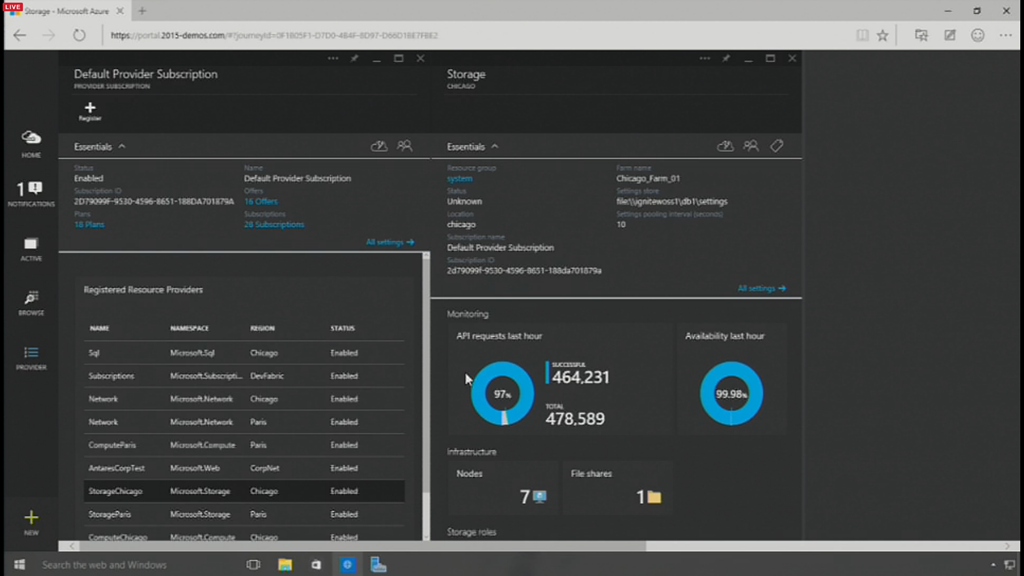Open the Notifications icon in the sidebar

pyautogui.click(x=31, y=192)
